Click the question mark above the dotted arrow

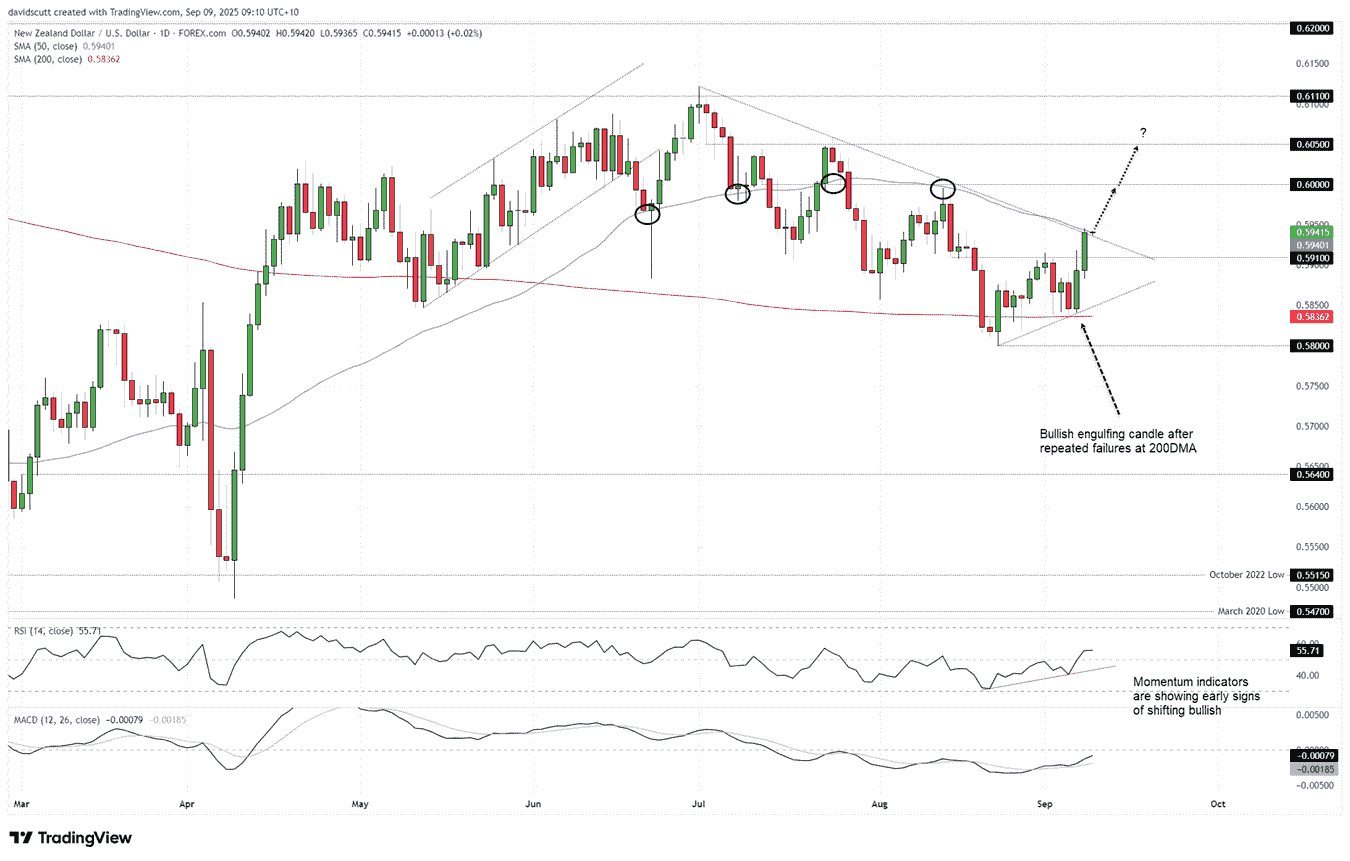pyautogui.click(x=1143, y=130)
